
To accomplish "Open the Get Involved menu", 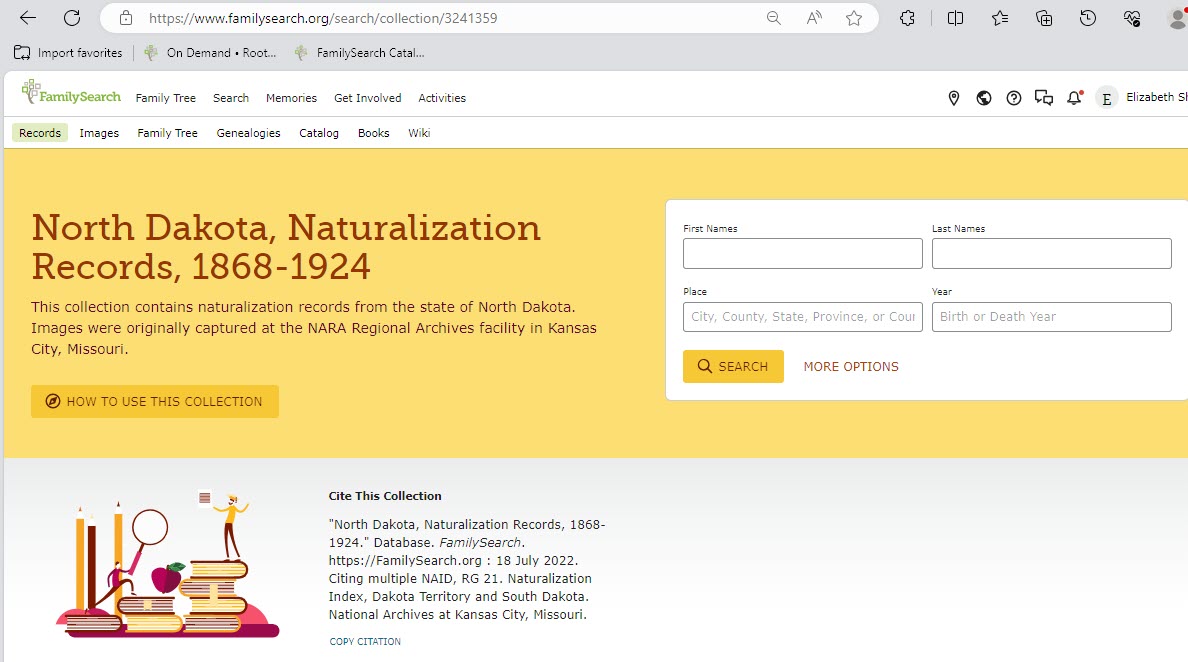I will pyautogui.click(x=365, y=97).
